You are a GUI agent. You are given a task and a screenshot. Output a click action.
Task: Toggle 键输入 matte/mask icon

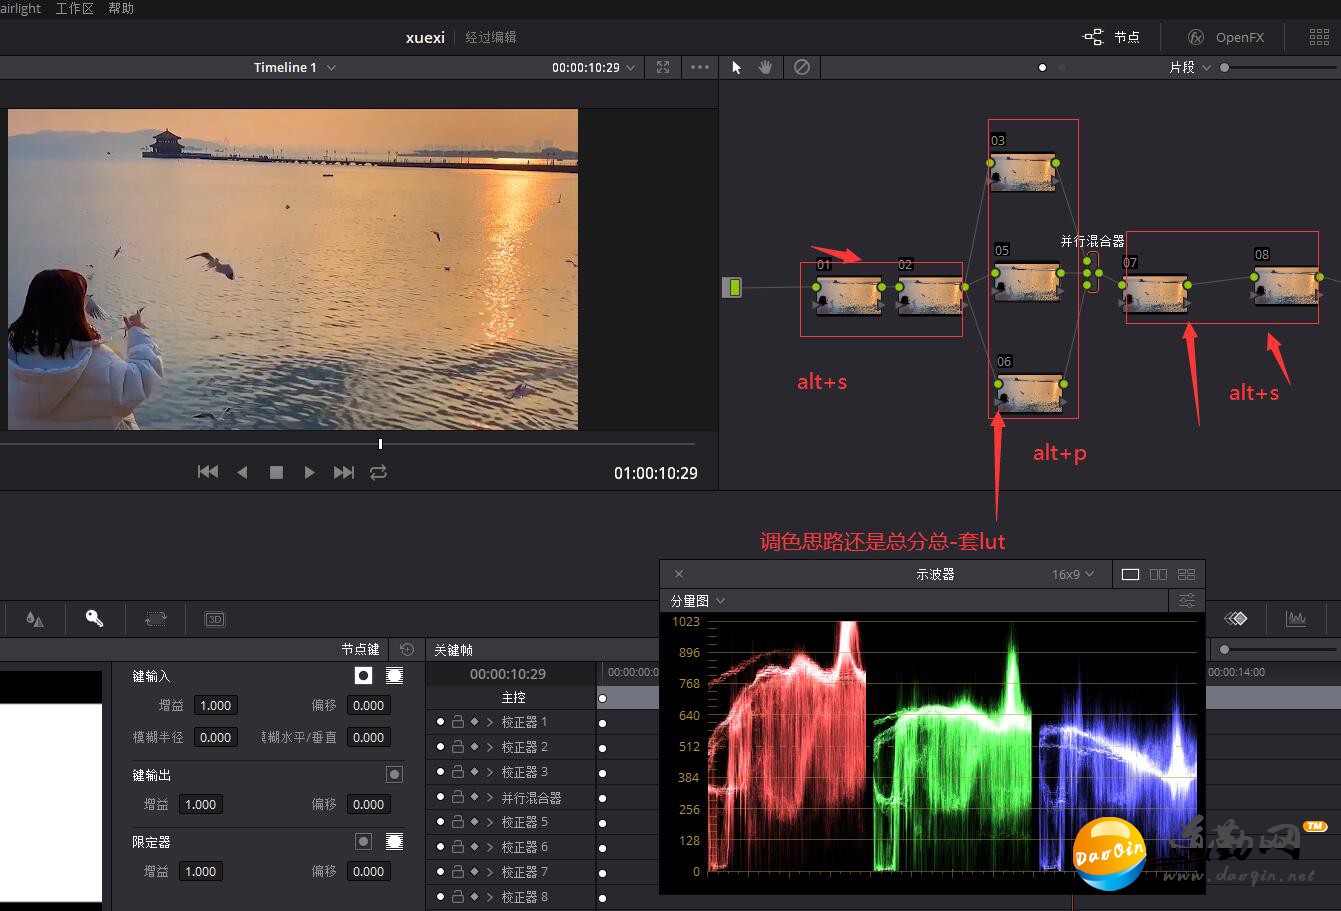point(395,676)
